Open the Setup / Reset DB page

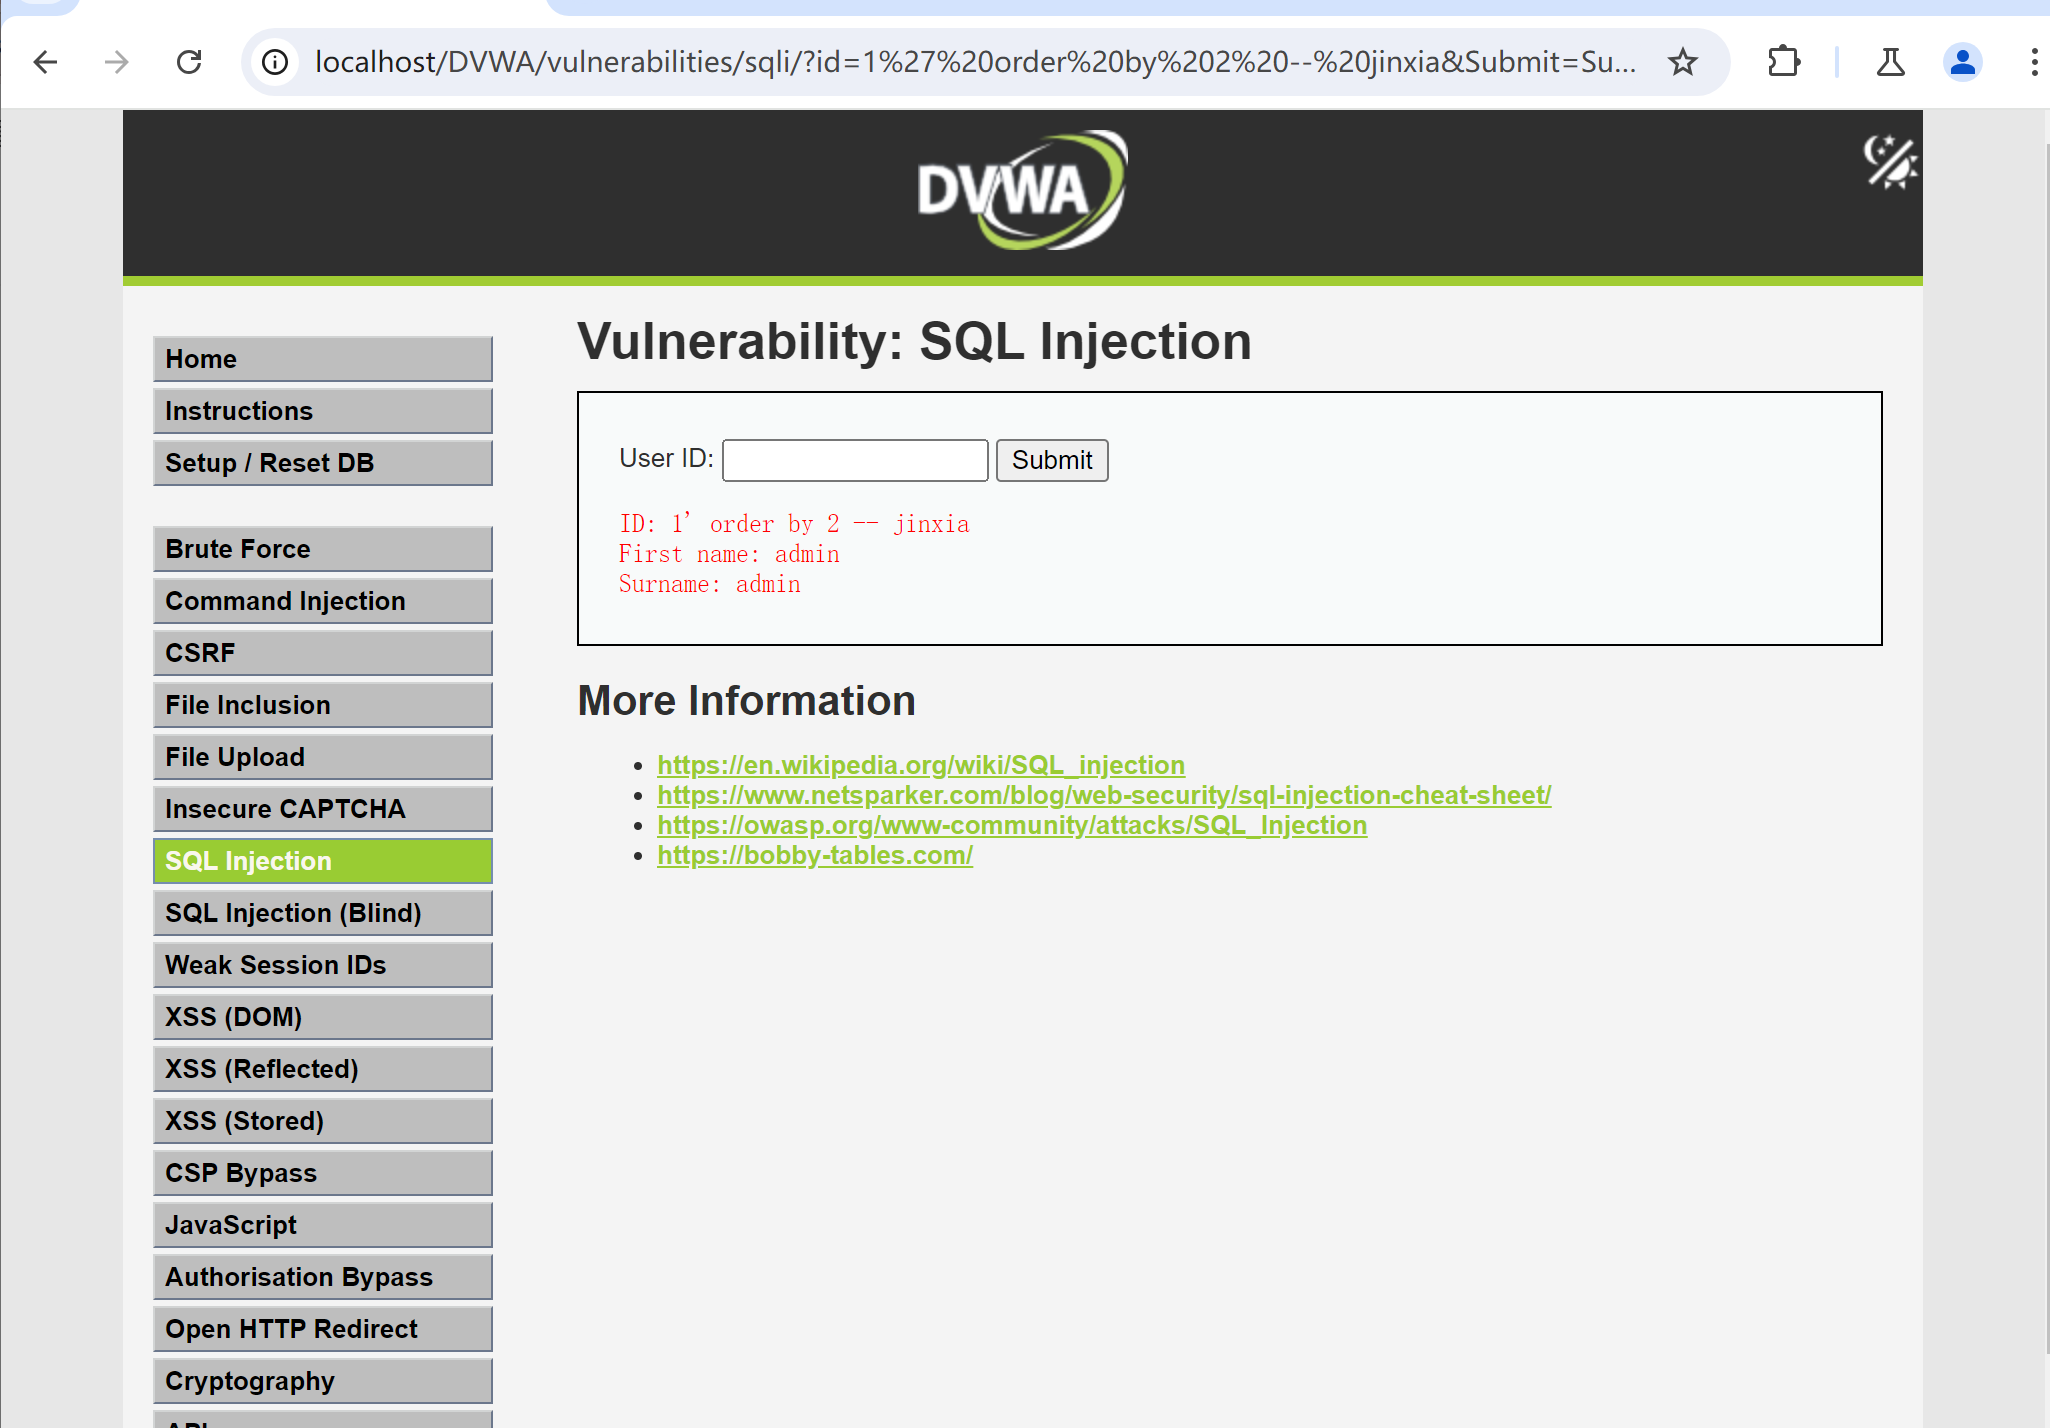[x=322, y=463]
